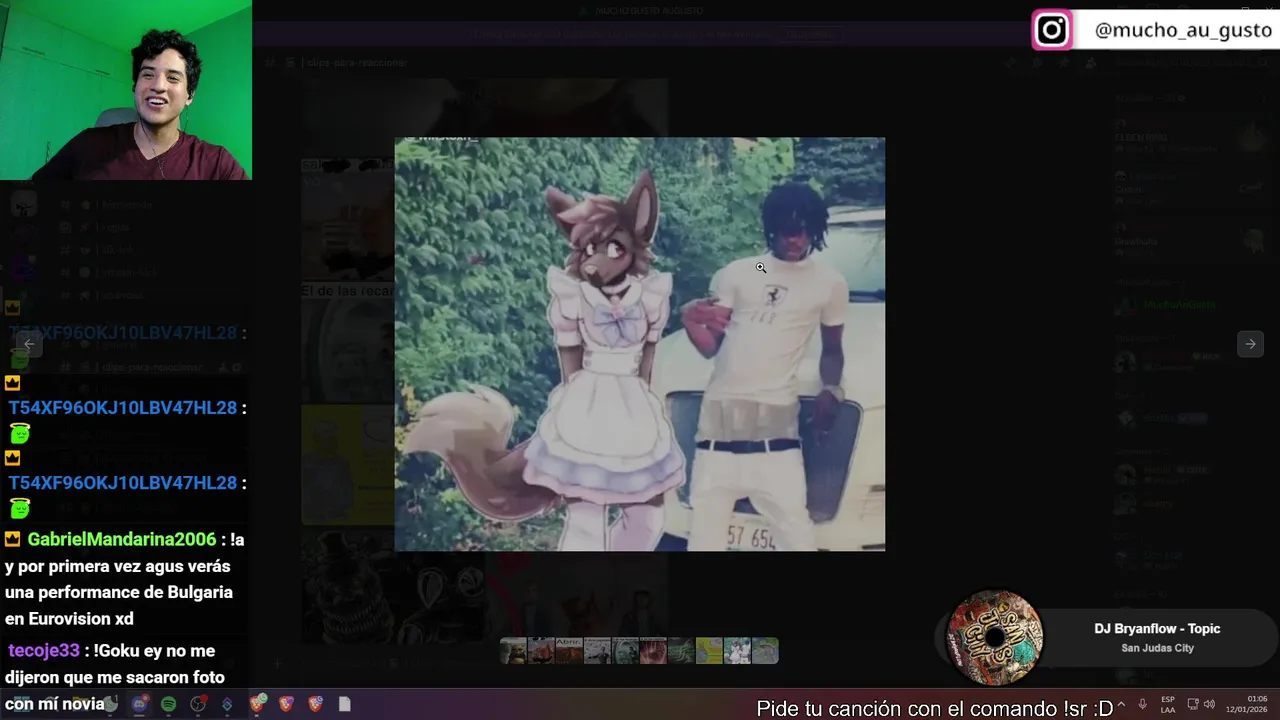Expand the hidden system tray icons chevron

pos(1121,704)
